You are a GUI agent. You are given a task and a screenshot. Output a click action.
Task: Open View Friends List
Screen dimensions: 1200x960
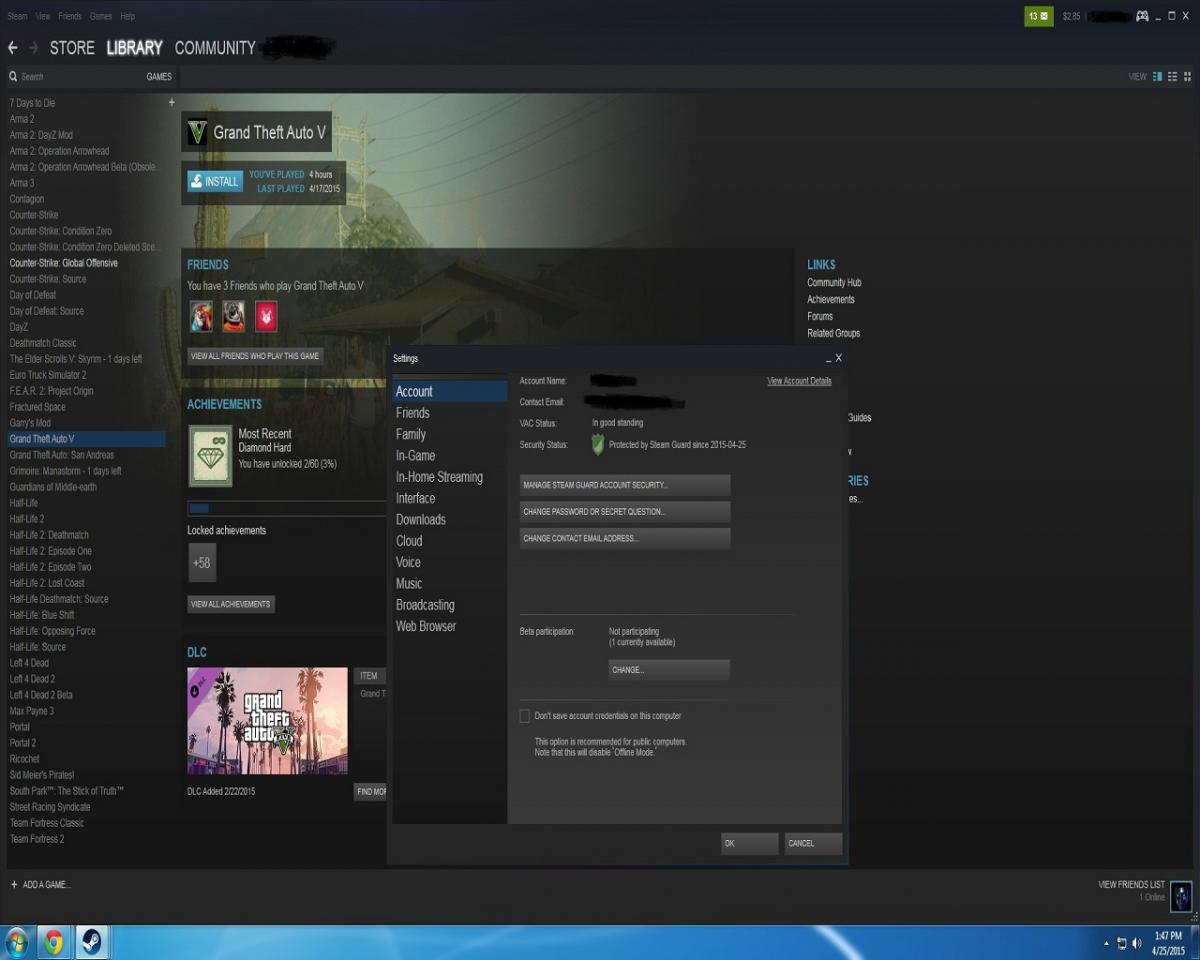coord(1131,885)
